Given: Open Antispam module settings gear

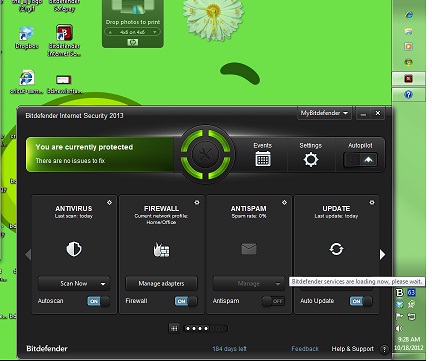Looking at the screenshot, I should pos(284,202).
